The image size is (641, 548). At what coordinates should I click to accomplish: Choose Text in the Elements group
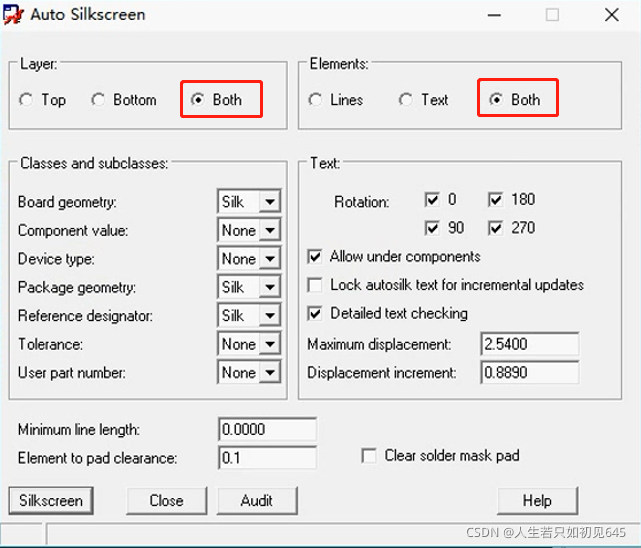pyautogui.click(x=406, y=100)
